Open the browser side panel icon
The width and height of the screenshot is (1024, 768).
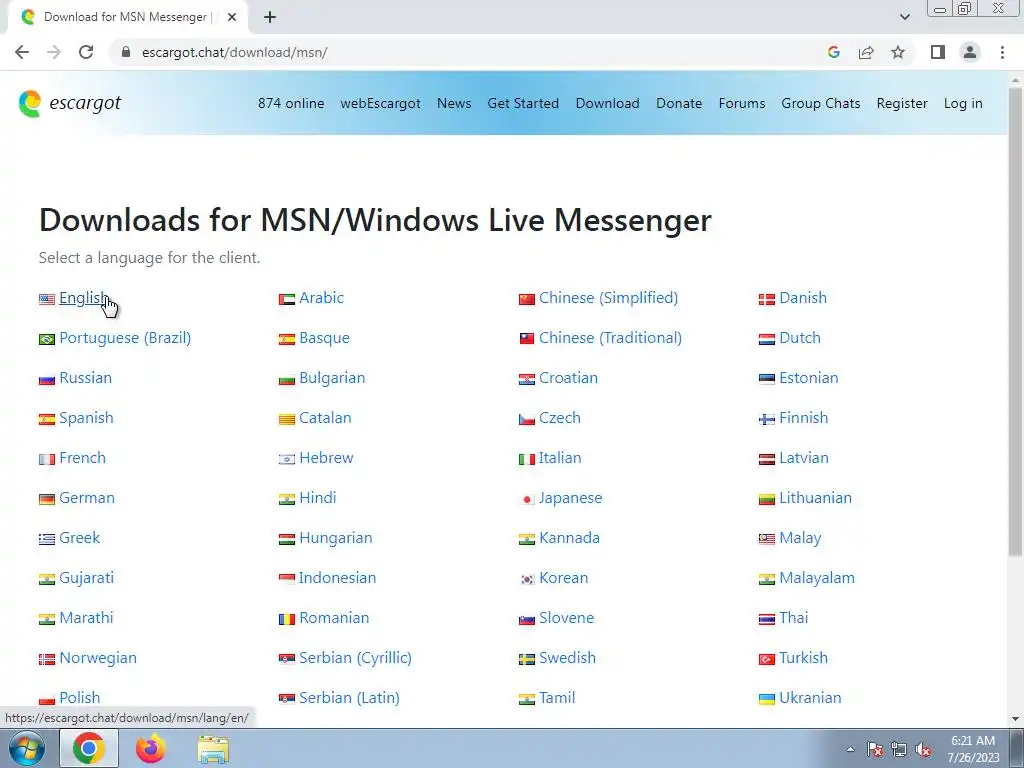coord(938,52)
